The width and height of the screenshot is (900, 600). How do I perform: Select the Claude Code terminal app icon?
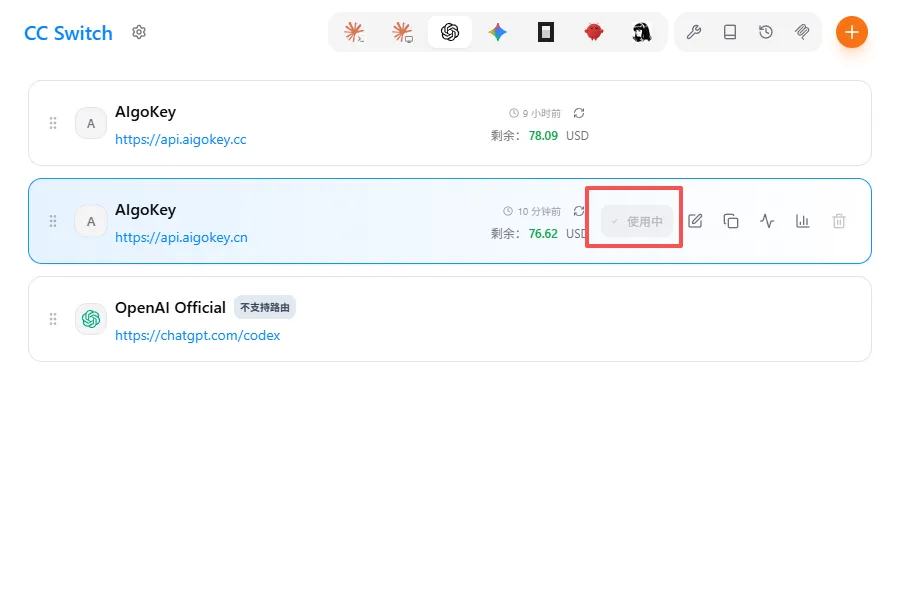354,32
